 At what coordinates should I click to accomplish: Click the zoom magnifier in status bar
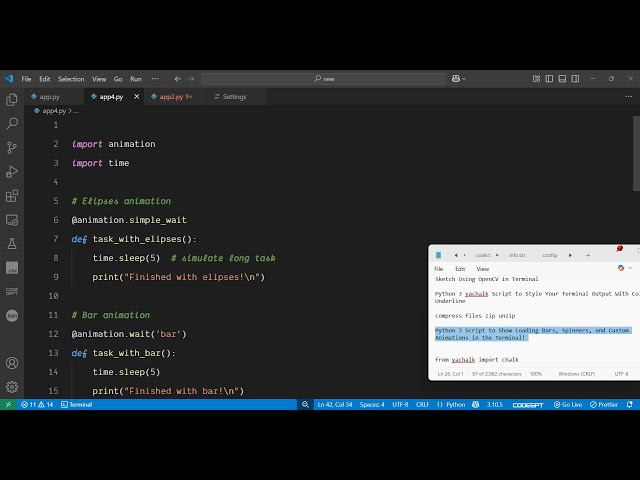[305, 404]
